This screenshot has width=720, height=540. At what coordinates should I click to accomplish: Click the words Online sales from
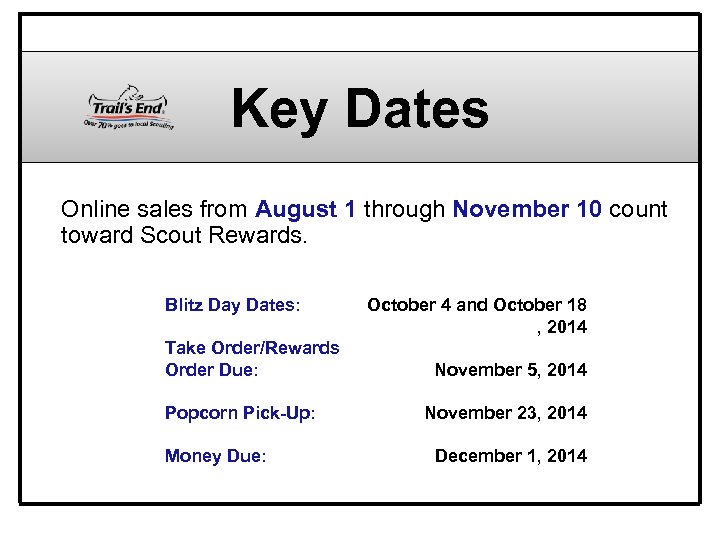point(155,210)
